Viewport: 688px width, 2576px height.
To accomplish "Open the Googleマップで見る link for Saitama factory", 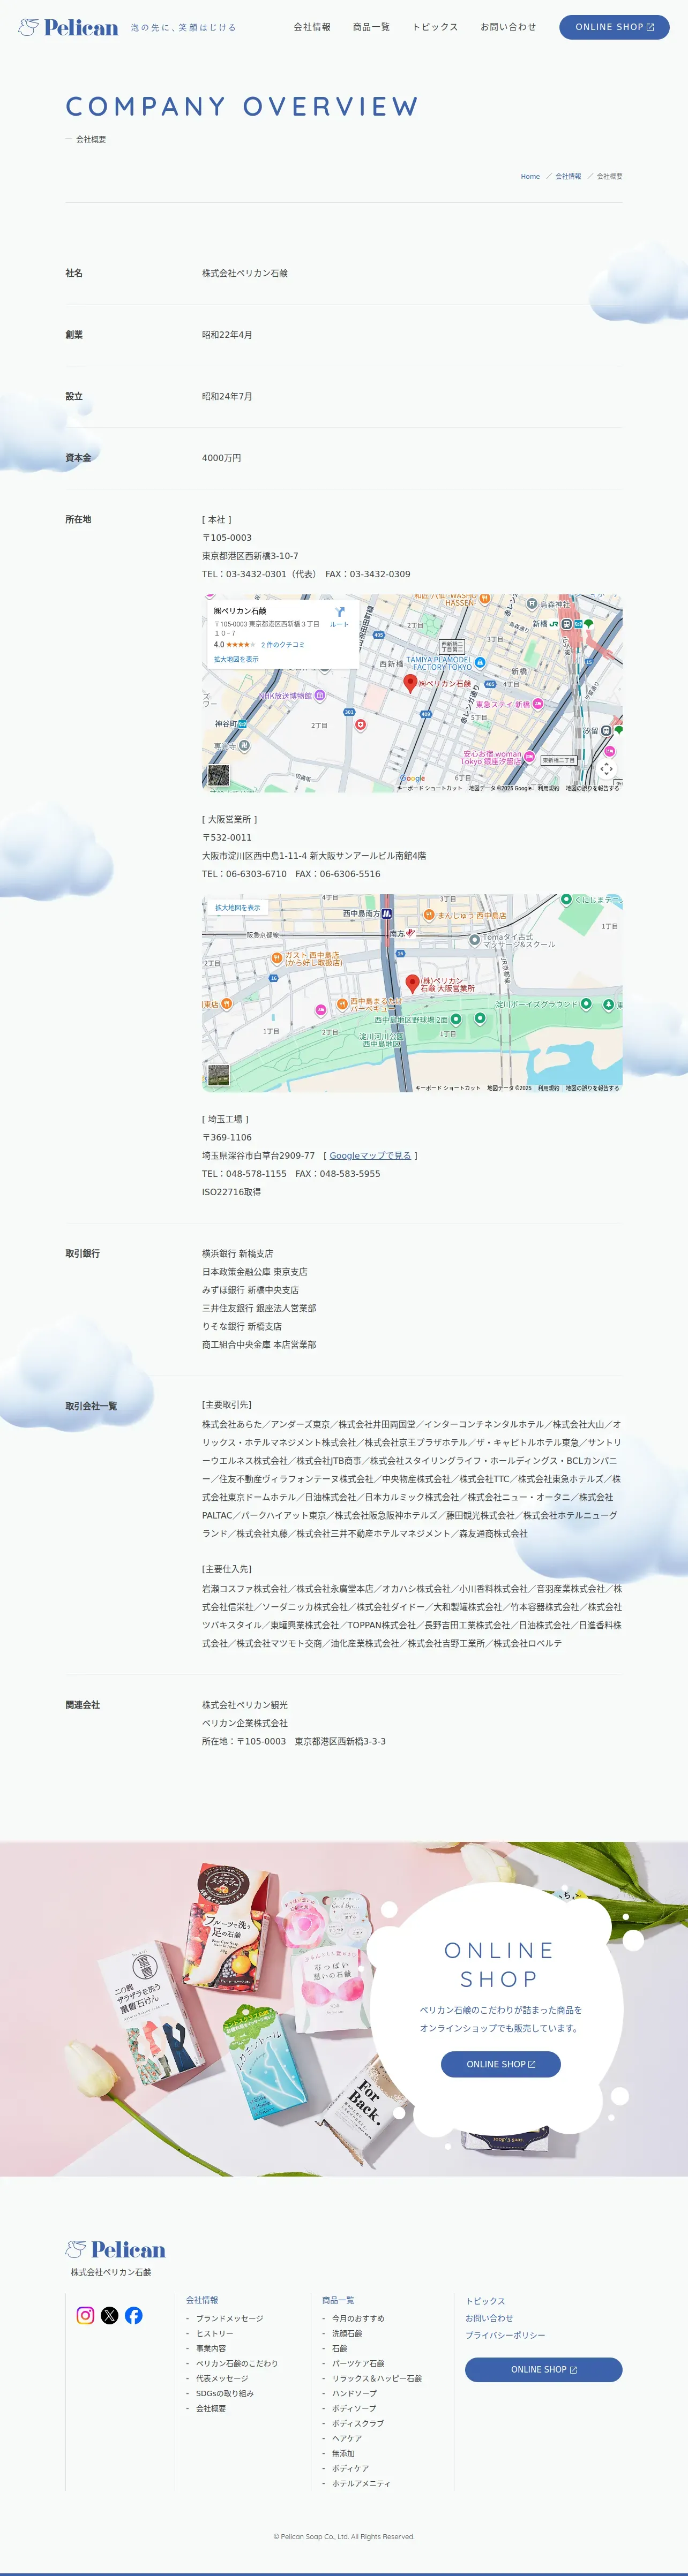I will tap(370, 1155).
